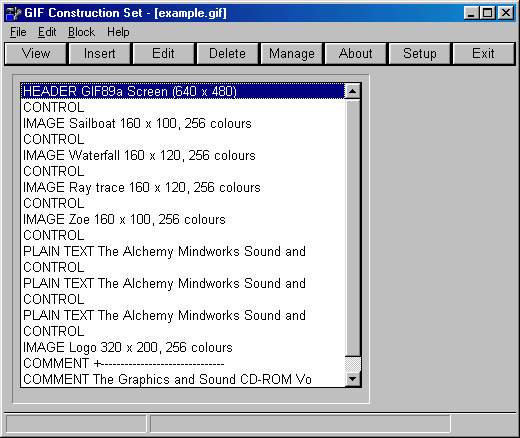Open the Block menu
The width and height of the screenshot is (520, 438).
[81, 32]
